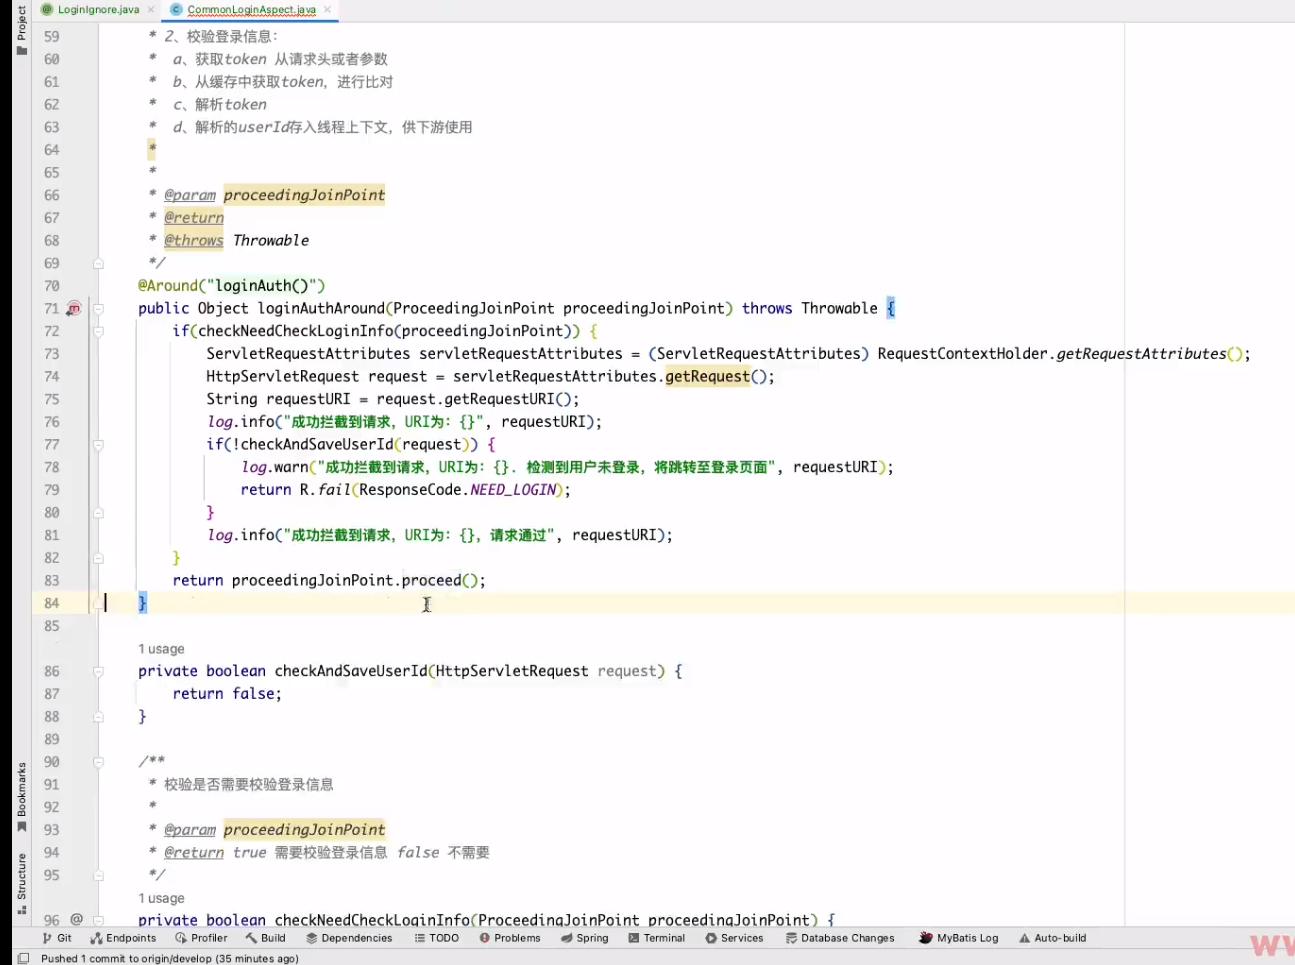Open the Database Changes tool window
The width and height of the screenshot is (1295, 965).
840,938
